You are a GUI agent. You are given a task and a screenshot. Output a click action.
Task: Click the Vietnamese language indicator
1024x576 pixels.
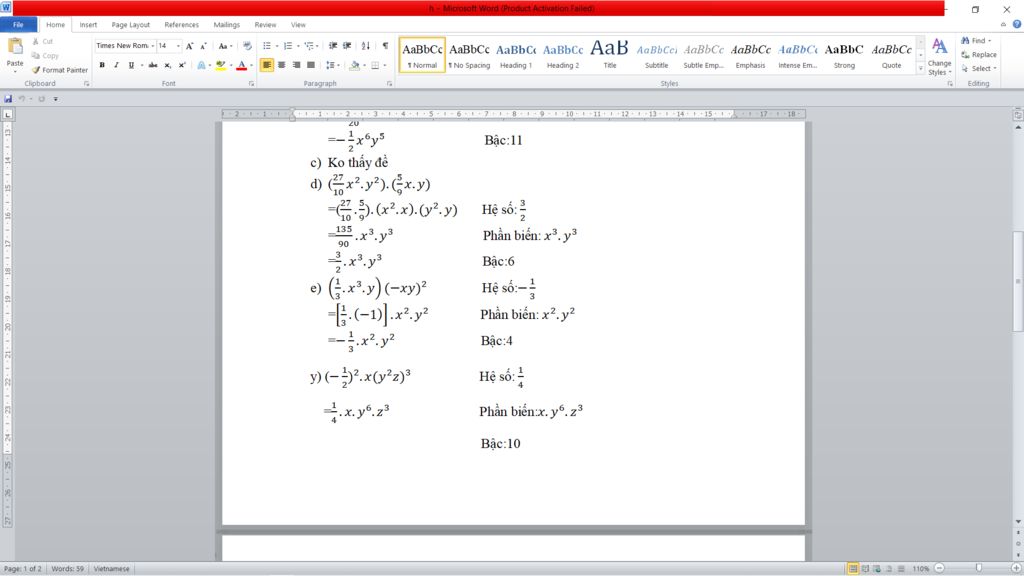(112, 569)
